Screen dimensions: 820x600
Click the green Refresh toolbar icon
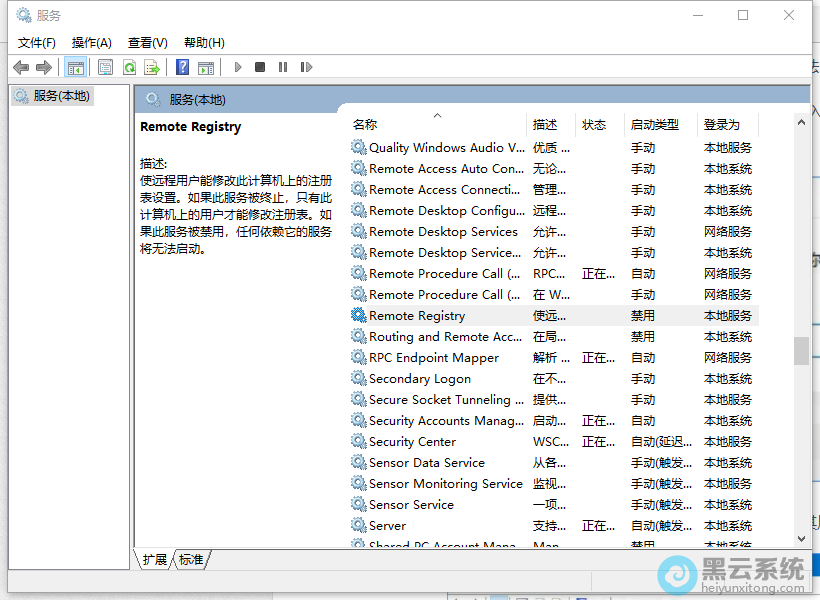pyautogui.click(x=129, y=67)
